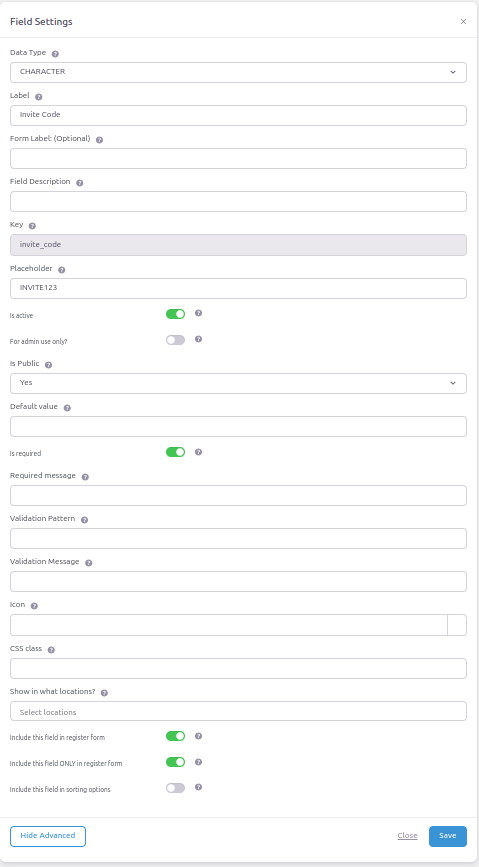Viewport: 479px width, 867px height.
Task: Enable the For admin use only toggle
Action: pyautogui.click(x=175, y=340)
